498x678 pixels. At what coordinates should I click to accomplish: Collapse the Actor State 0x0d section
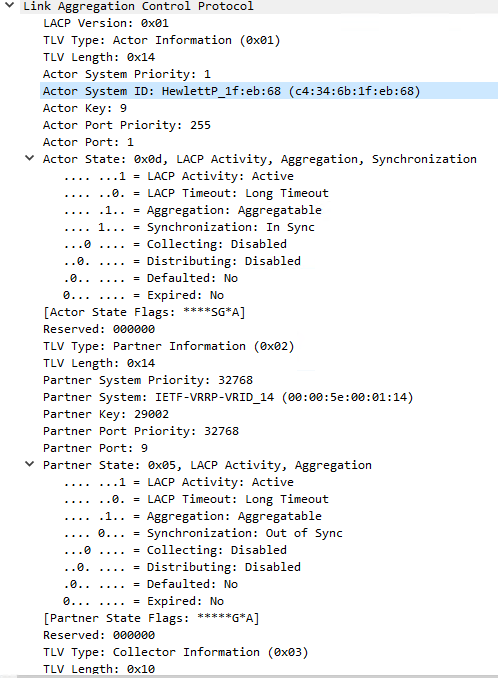29,159
